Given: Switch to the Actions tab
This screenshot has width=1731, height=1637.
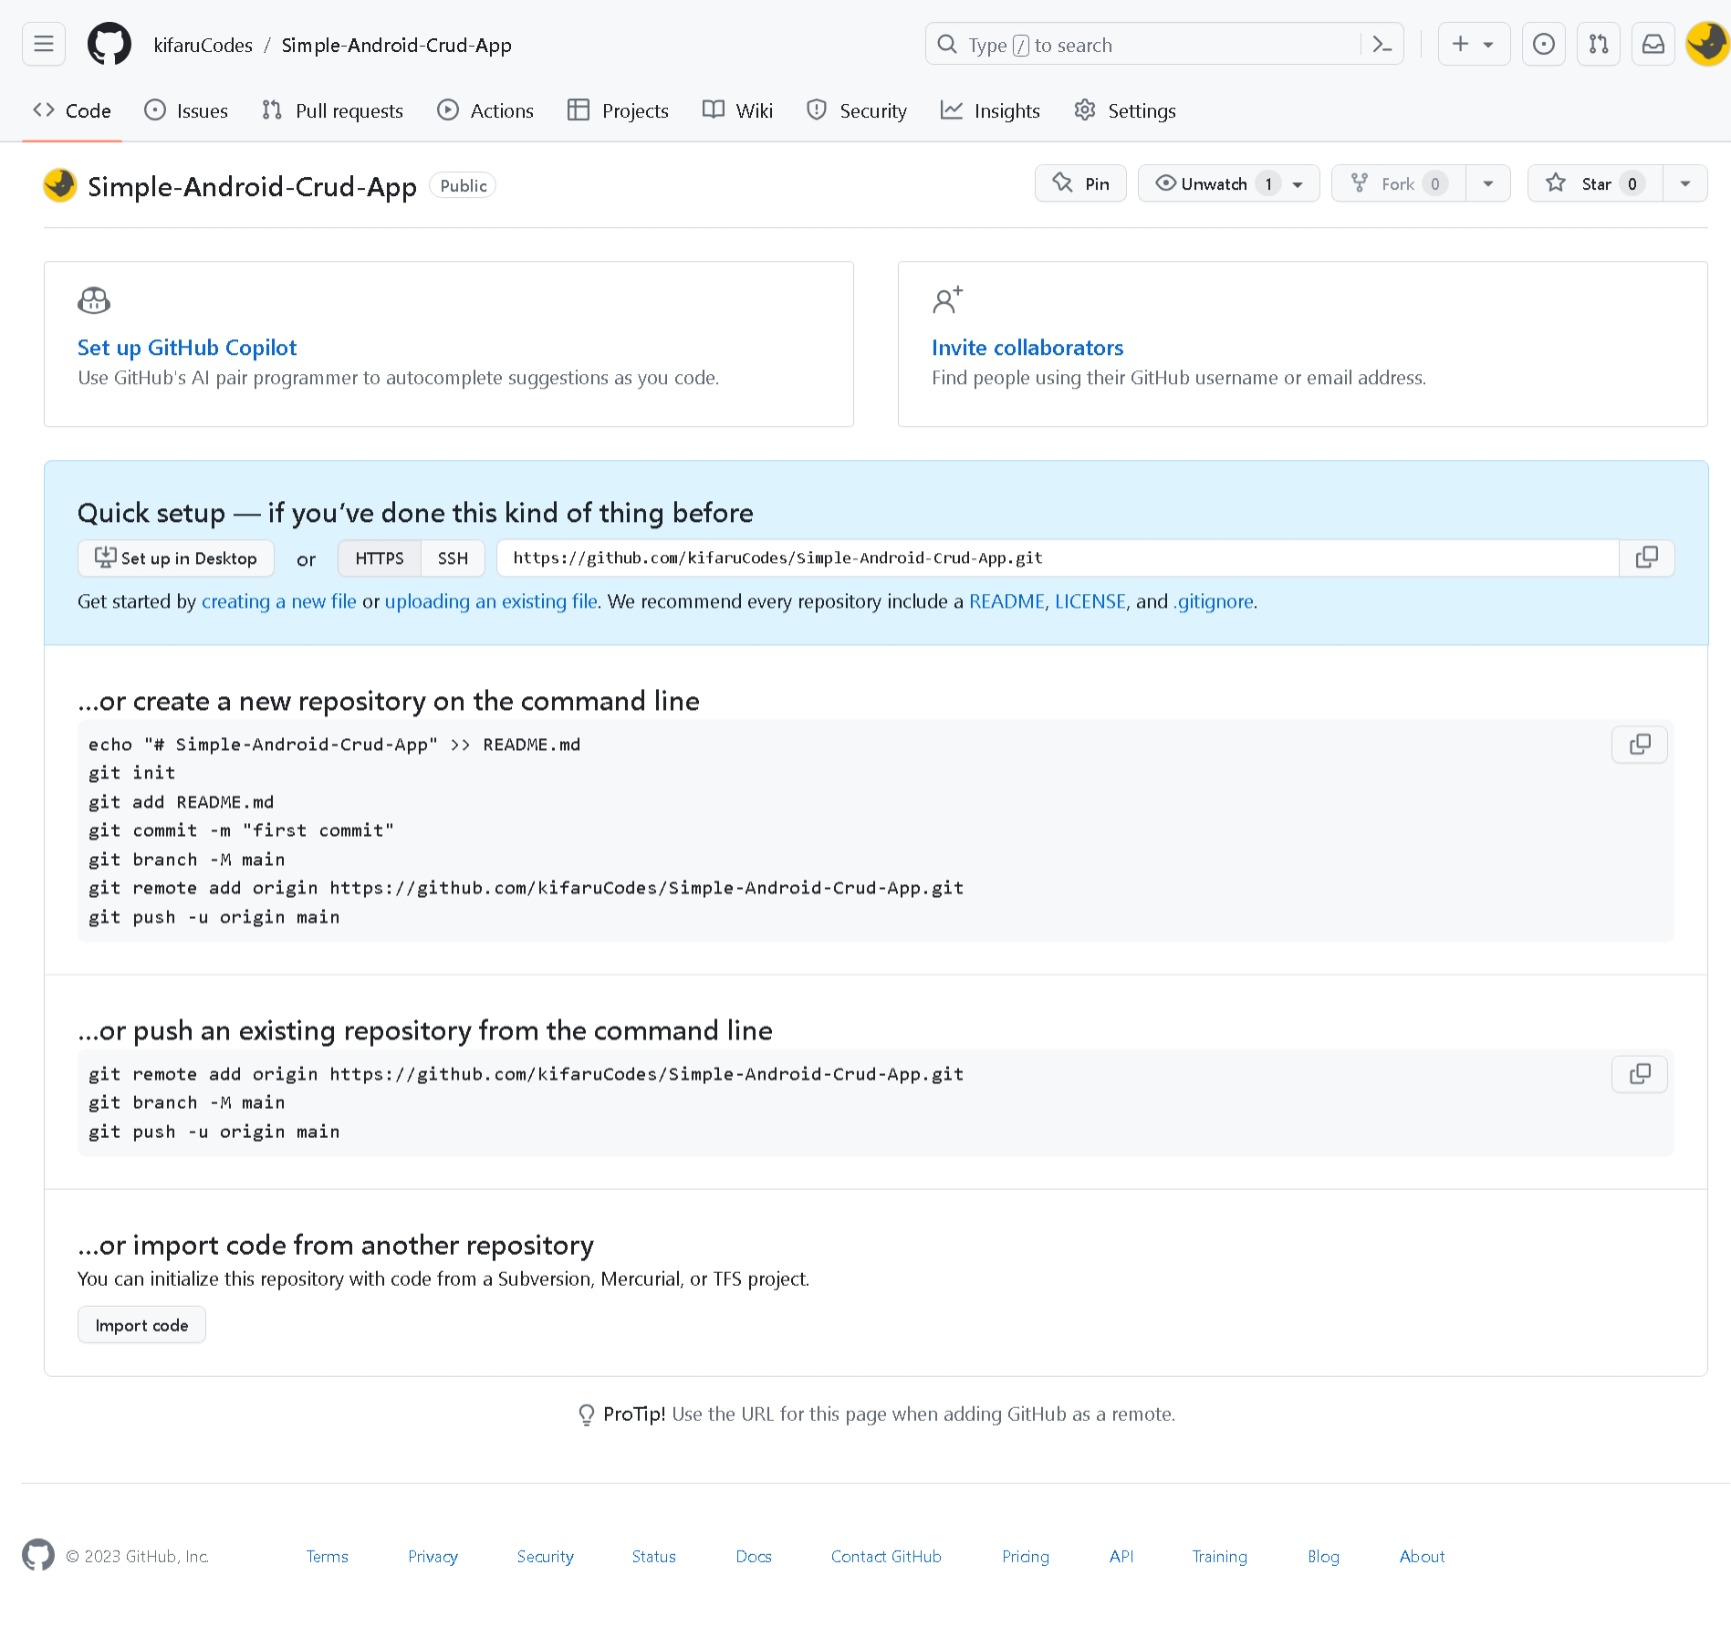Looking at the screenshot, I should [486, 111].
